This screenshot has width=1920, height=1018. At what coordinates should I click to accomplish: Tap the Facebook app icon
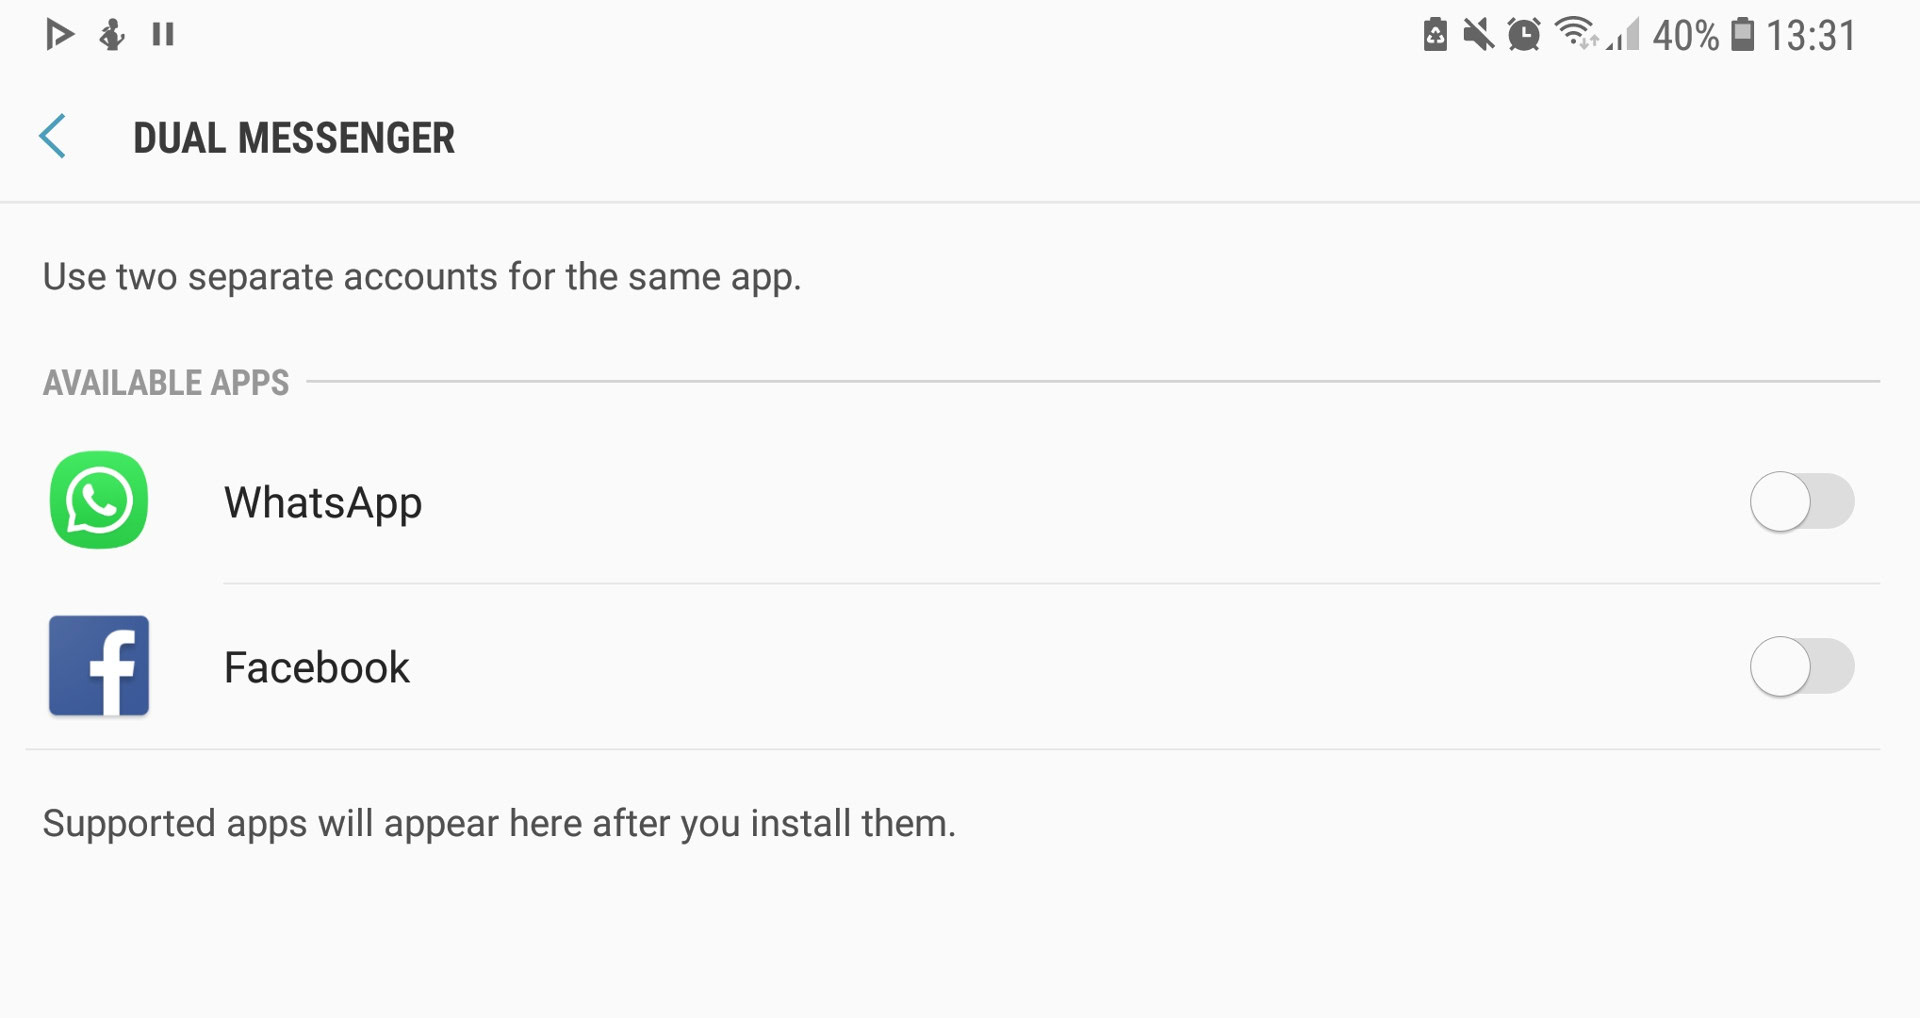(x=99, y=666)
